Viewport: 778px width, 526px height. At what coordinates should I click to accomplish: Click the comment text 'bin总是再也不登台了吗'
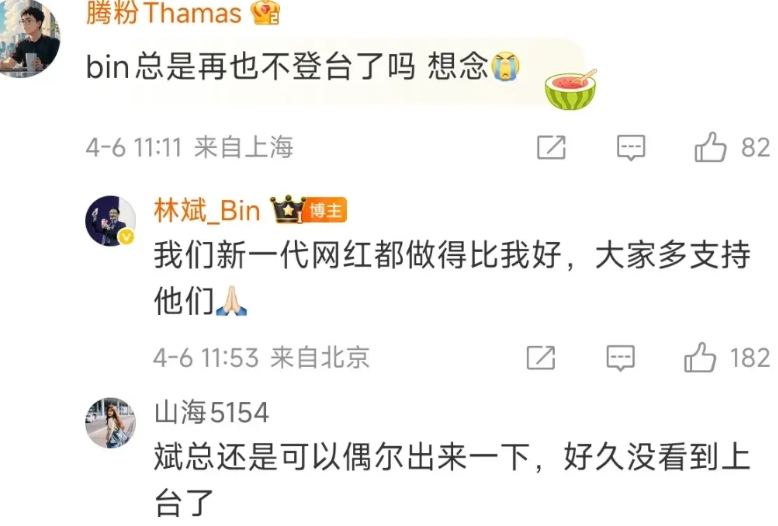251,66
